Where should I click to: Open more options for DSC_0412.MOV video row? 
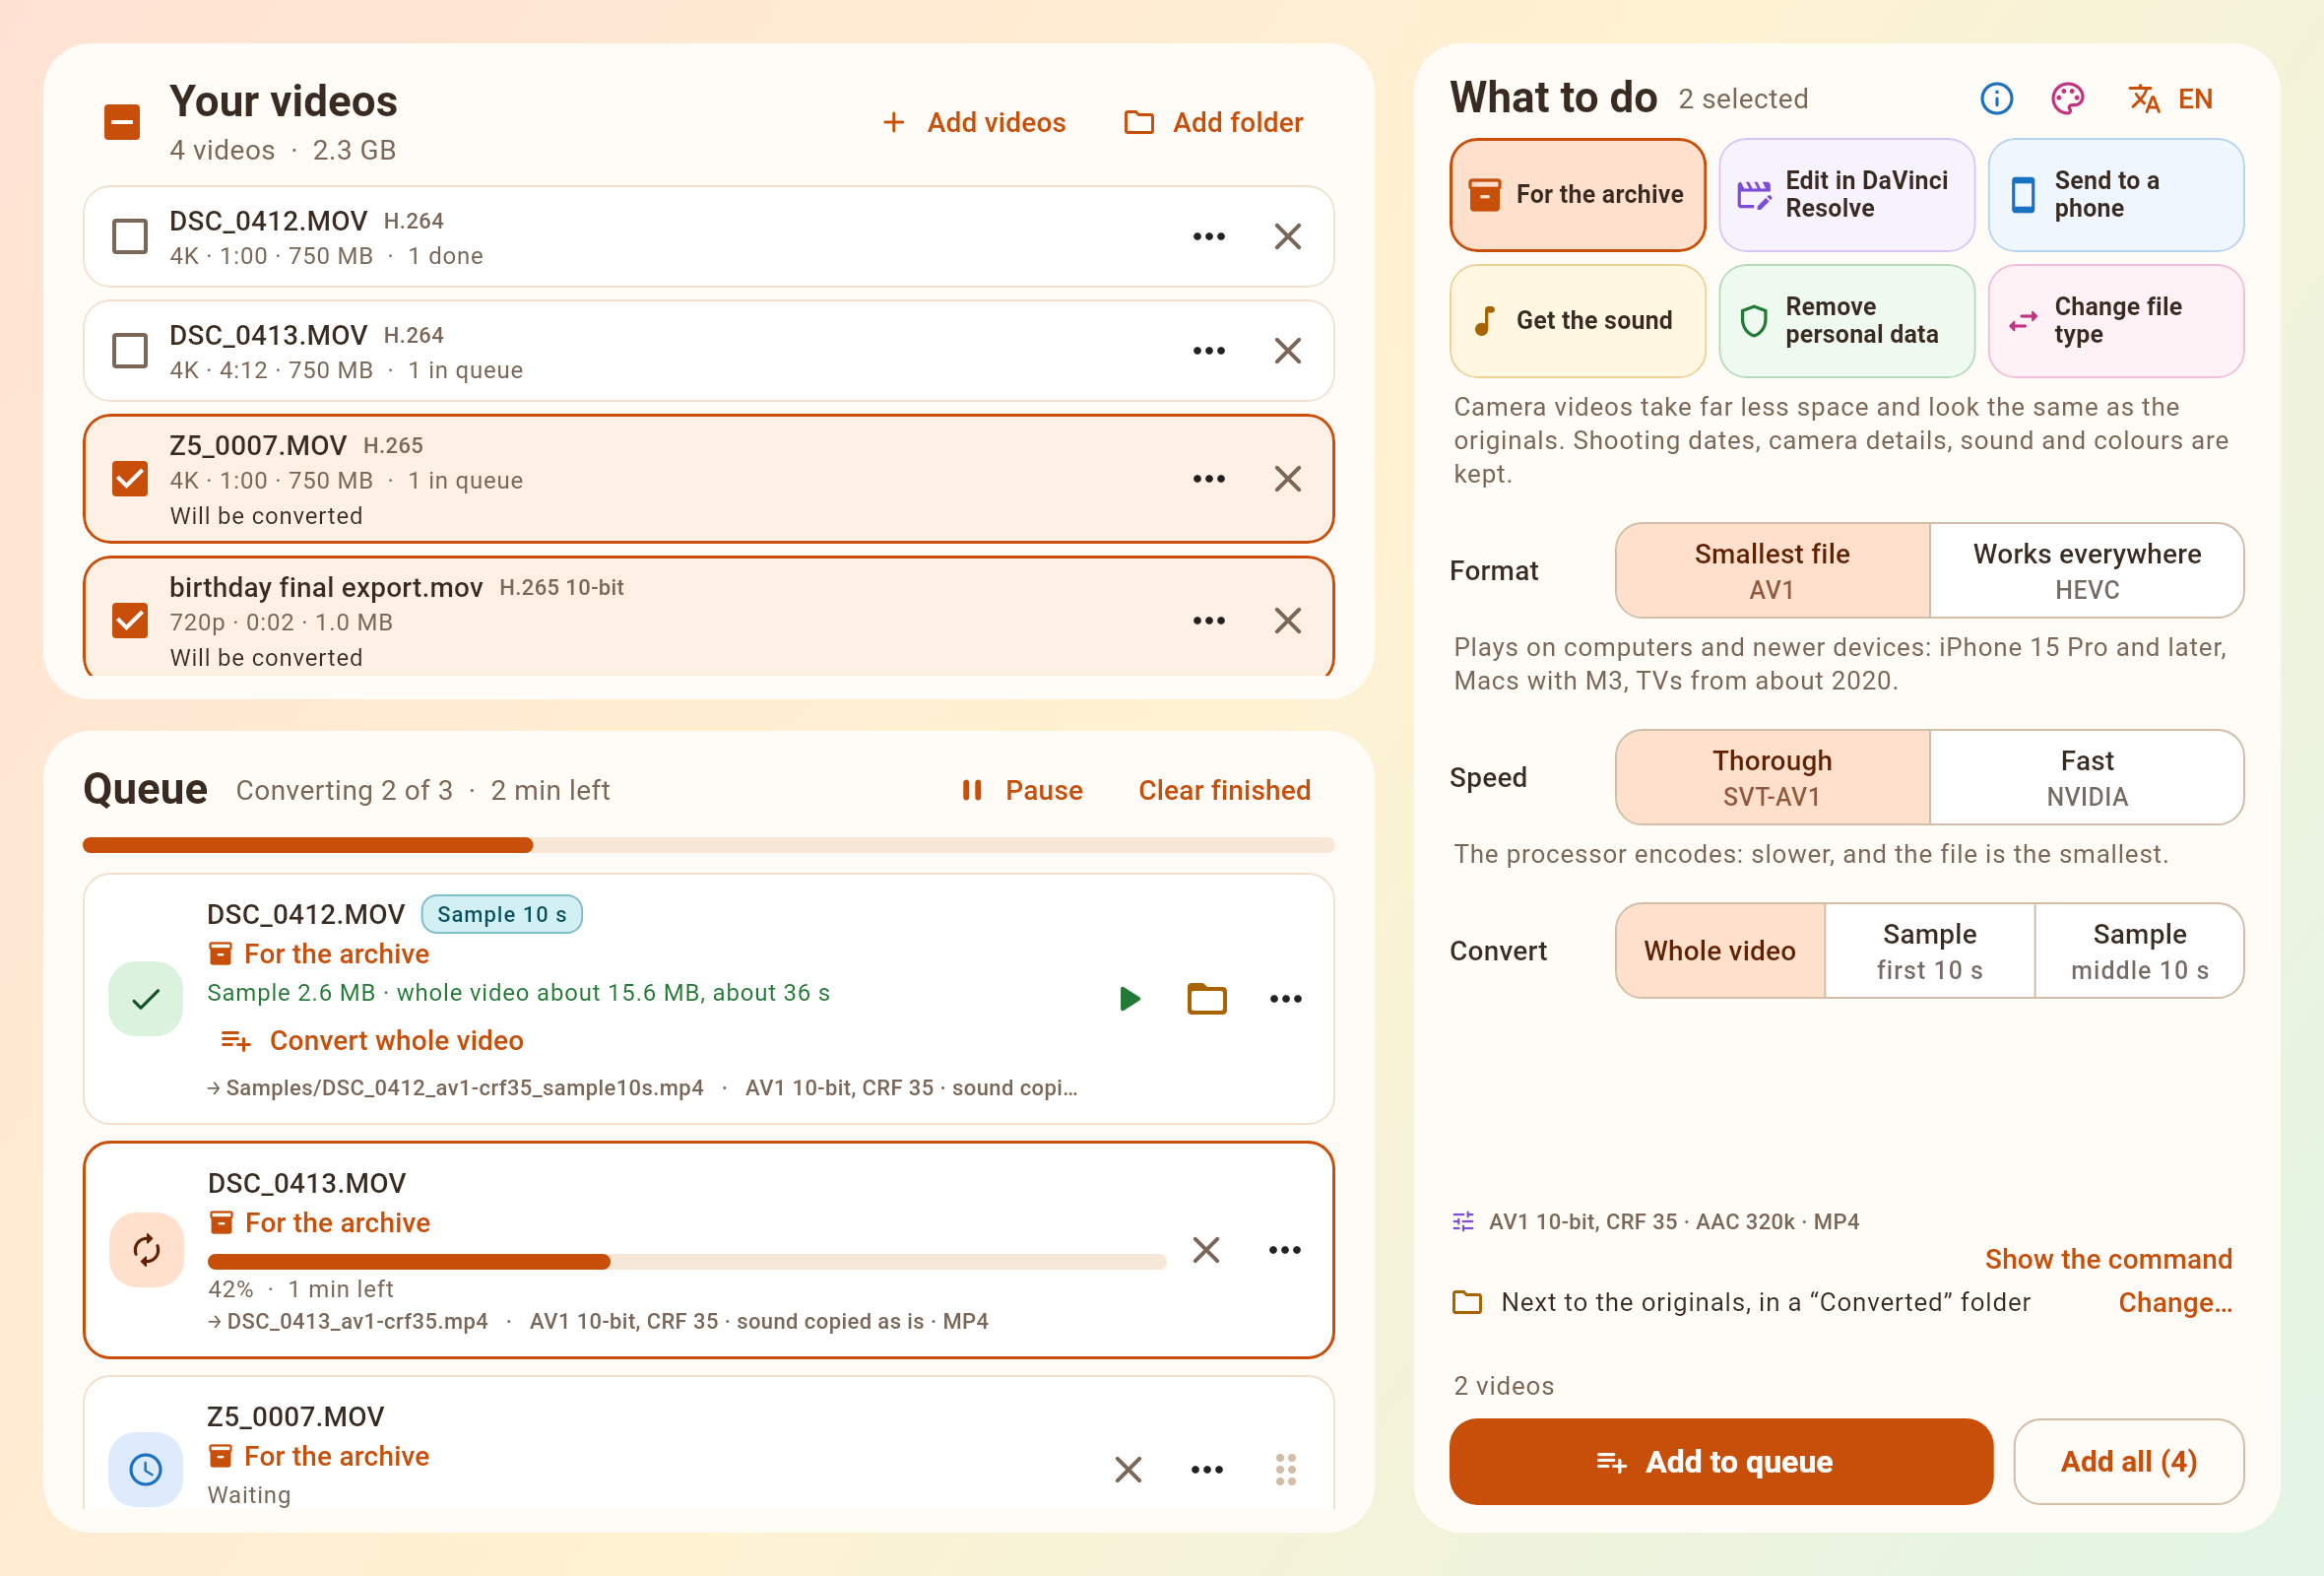[1208, 236]
